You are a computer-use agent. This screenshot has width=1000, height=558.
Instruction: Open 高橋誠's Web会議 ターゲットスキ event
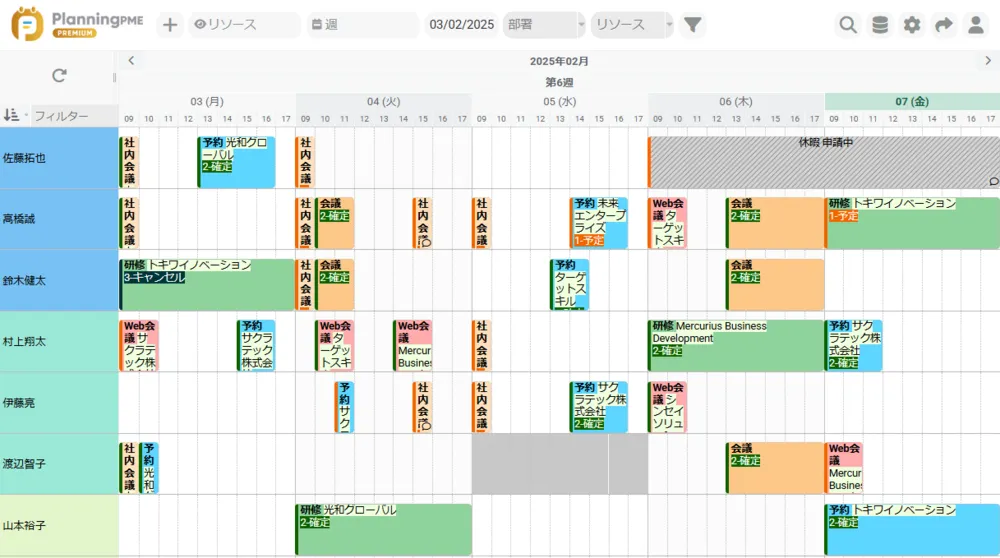[x=668, y=223]
